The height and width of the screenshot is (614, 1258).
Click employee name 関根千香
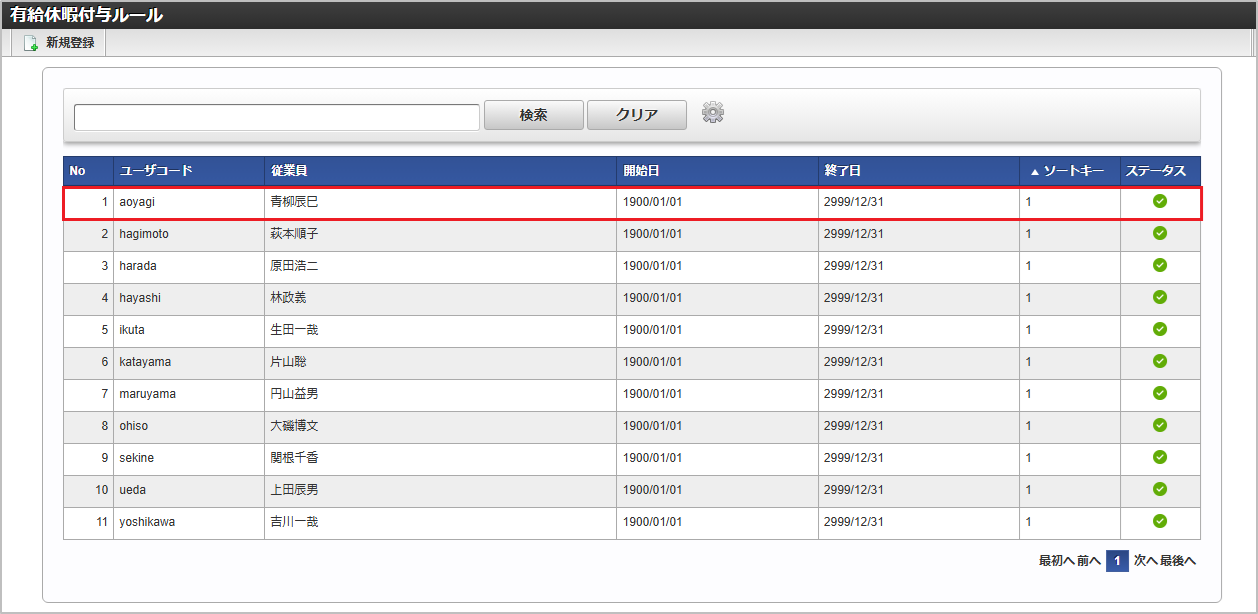(294, 458)
